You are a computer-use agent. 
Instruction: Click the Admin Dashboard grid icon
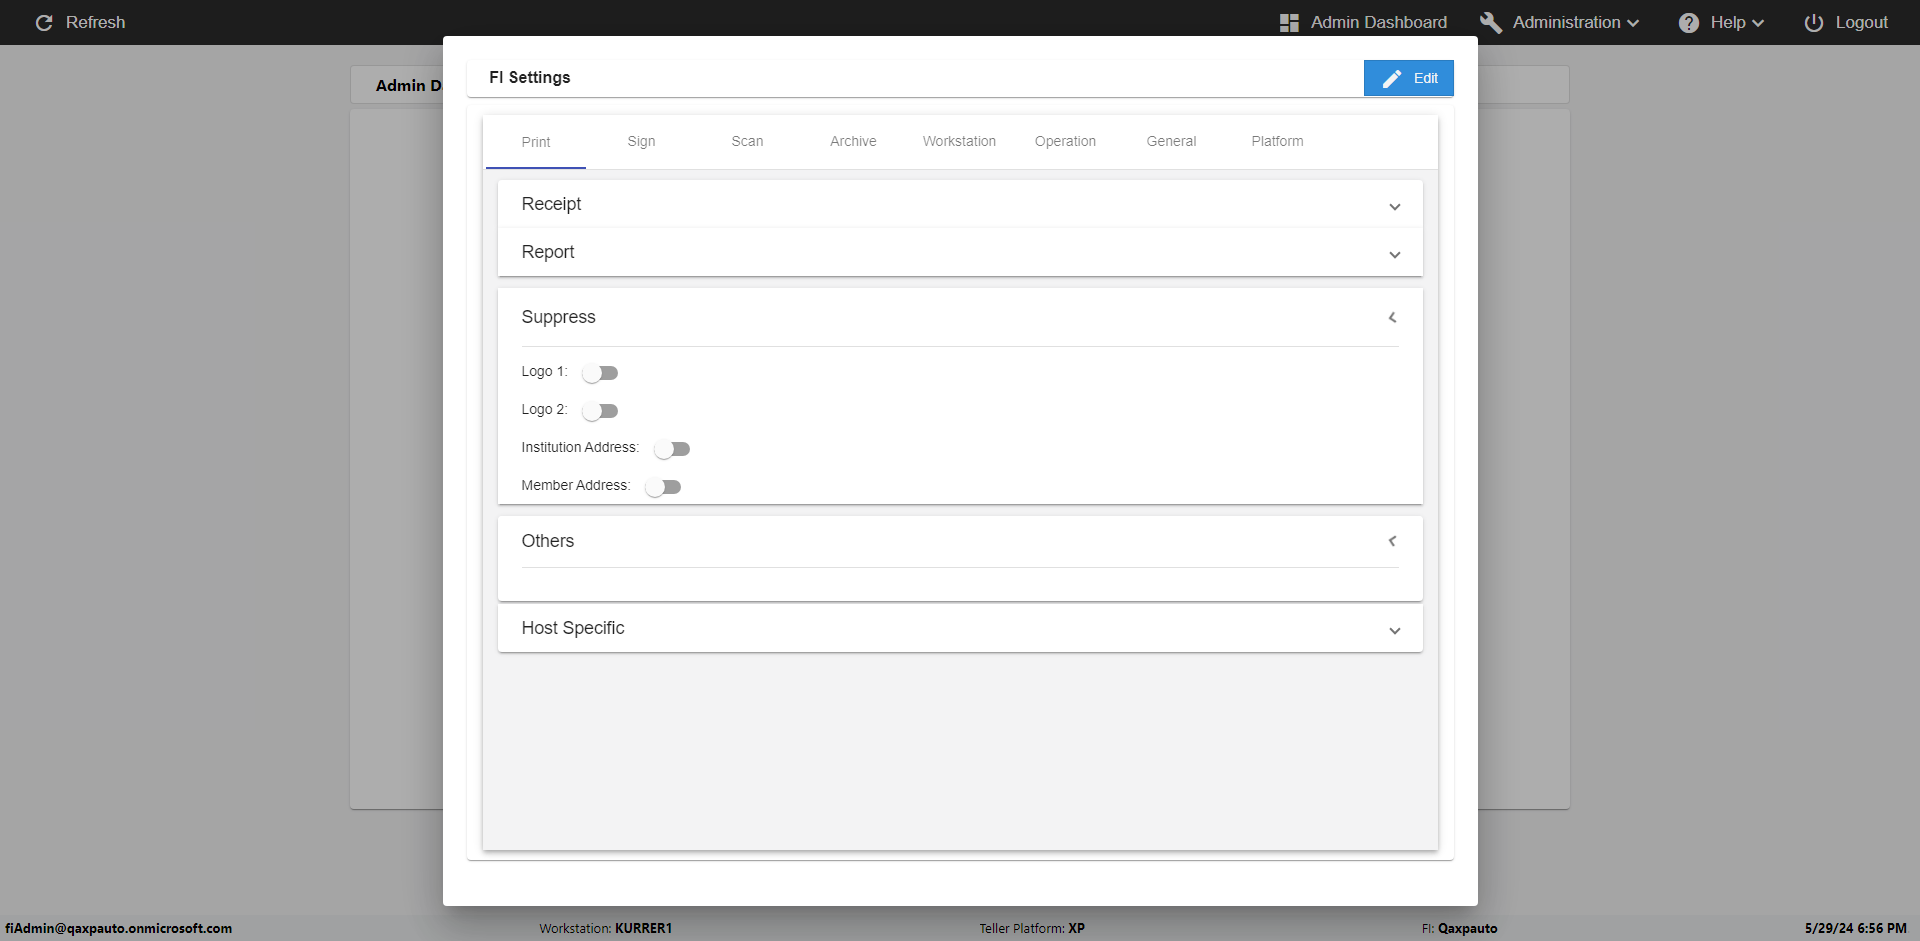point(1289,23)
